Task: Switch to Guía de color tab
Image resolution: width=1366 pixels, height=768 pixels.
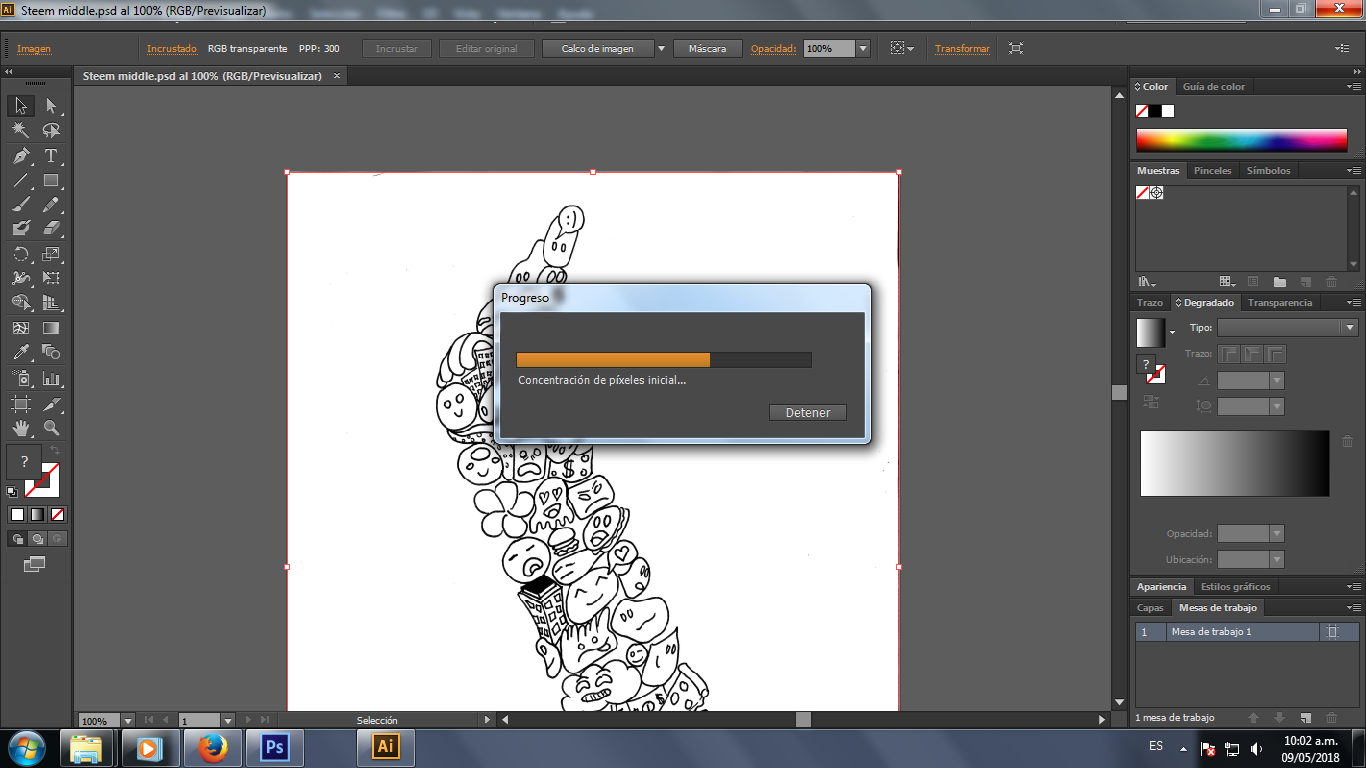Action: pos(1214,87)
